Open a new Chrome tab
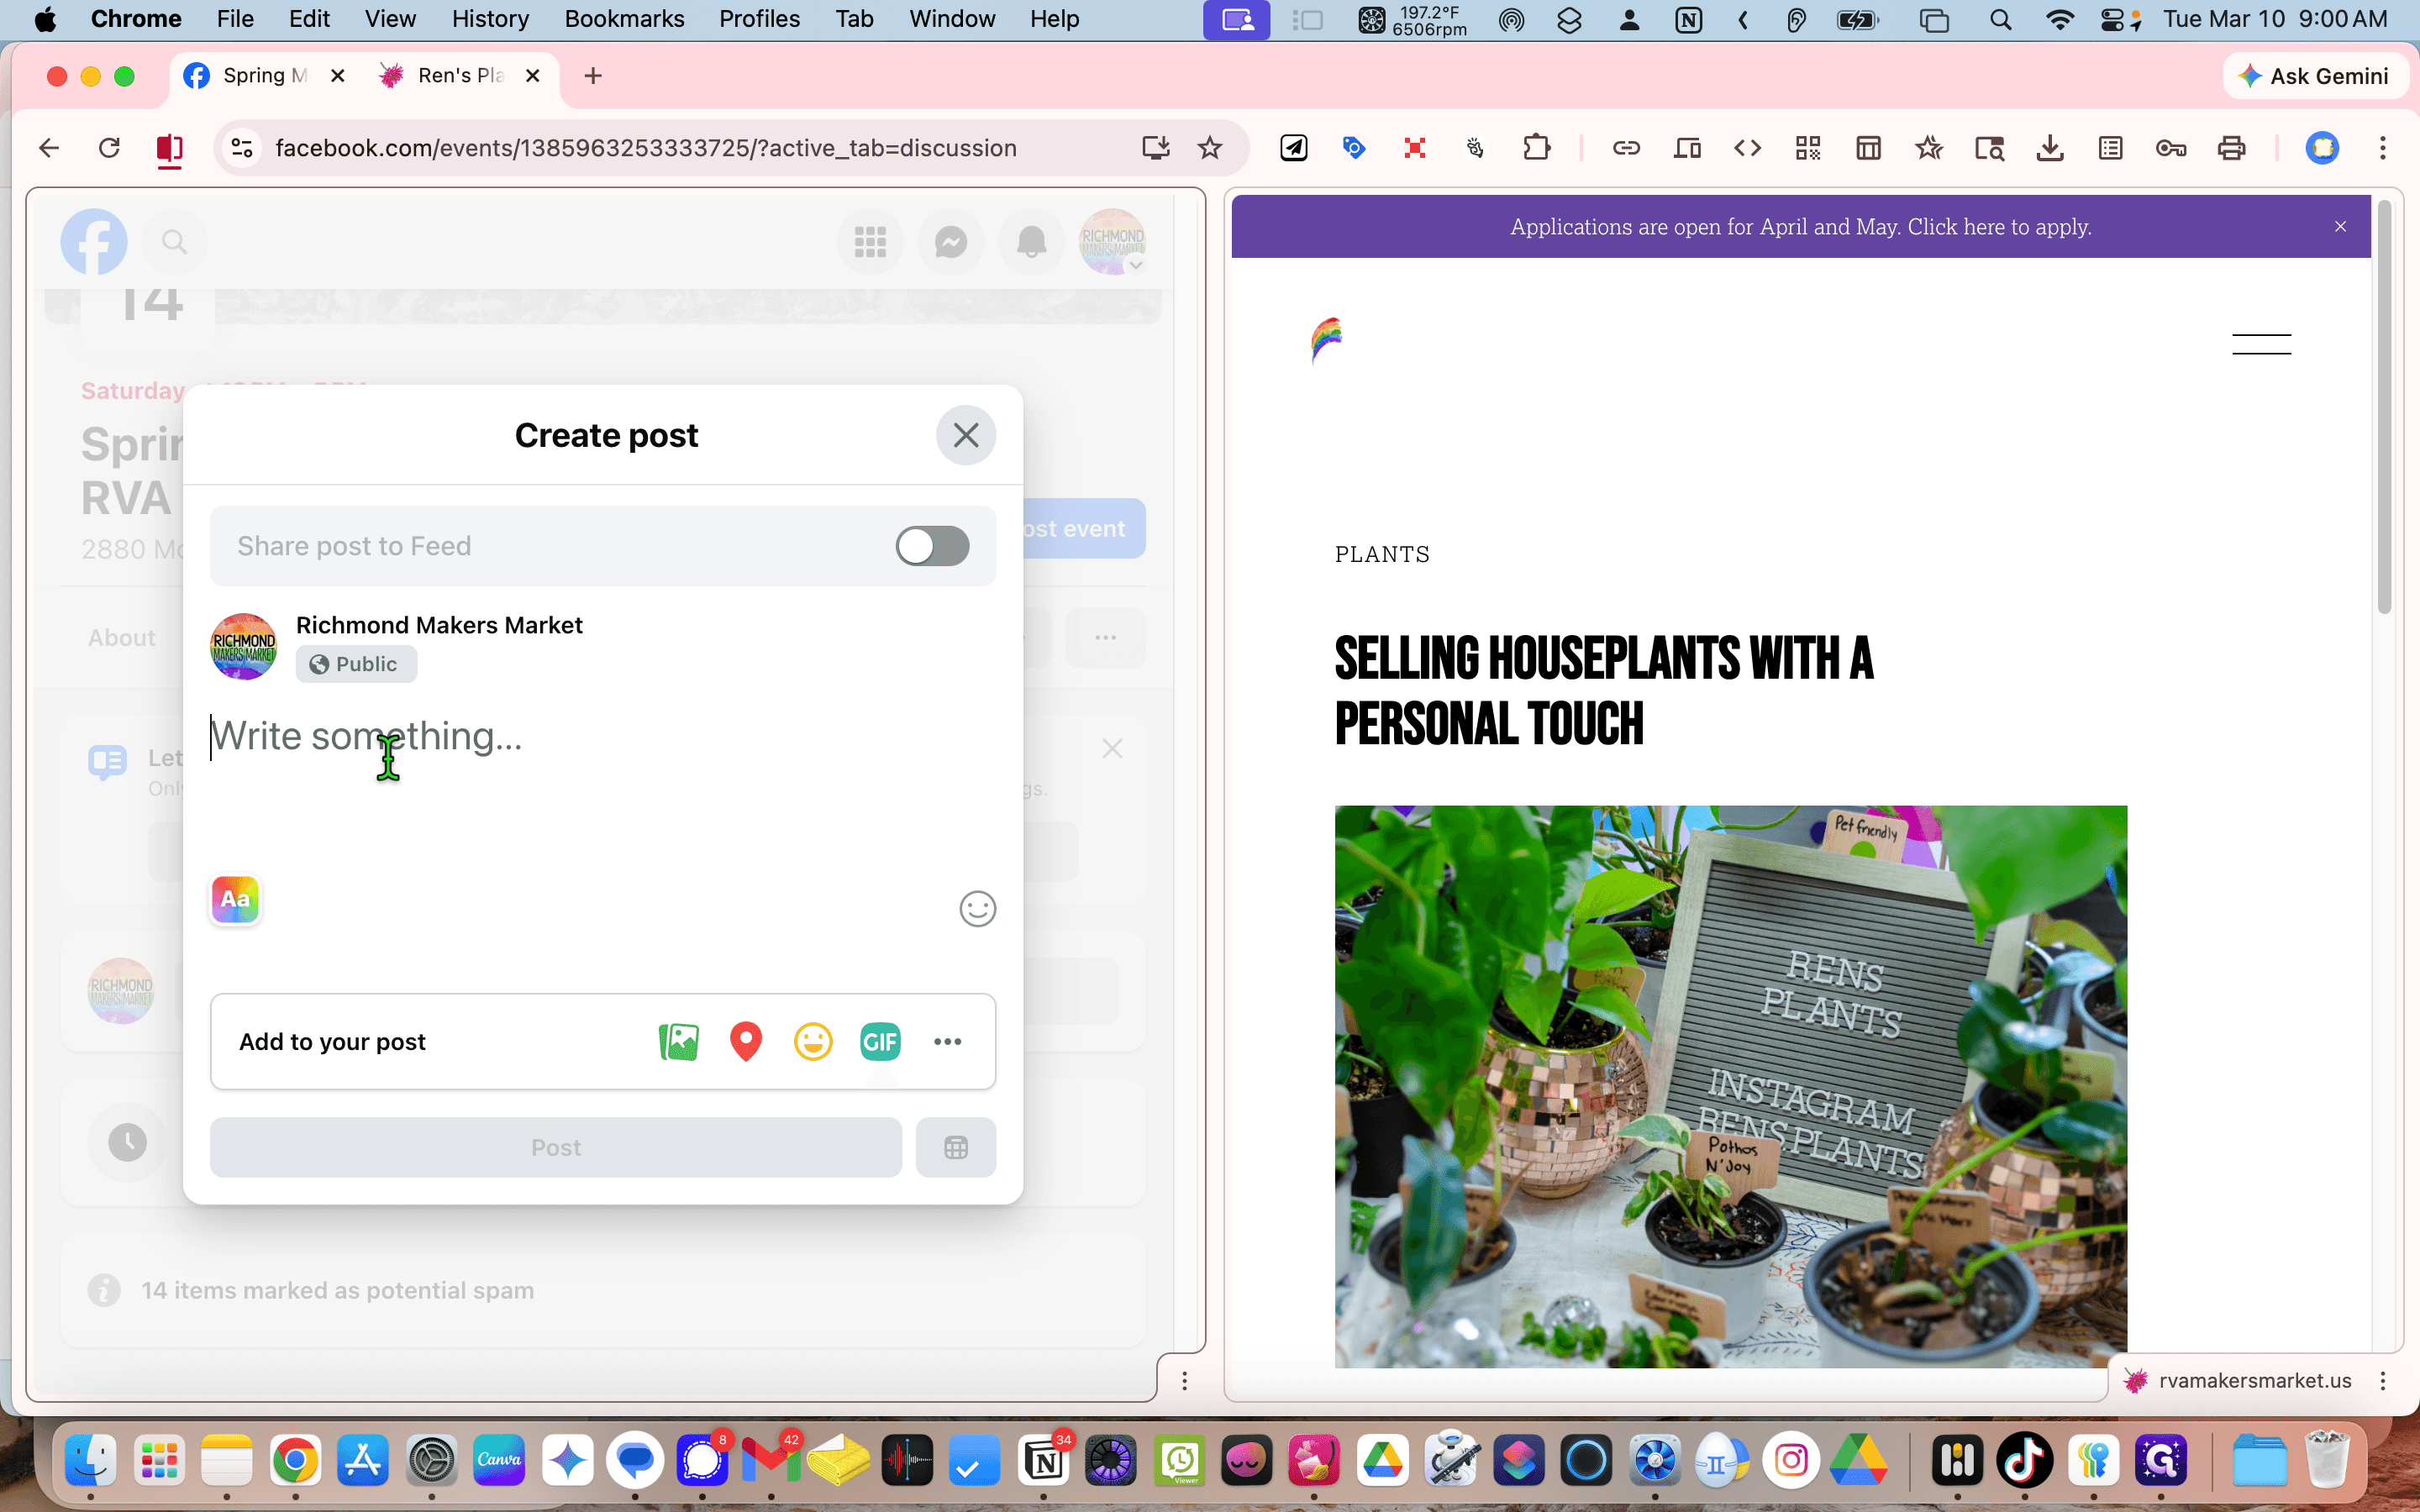Screen dimensions: 2420x1512 click(593, 76)
